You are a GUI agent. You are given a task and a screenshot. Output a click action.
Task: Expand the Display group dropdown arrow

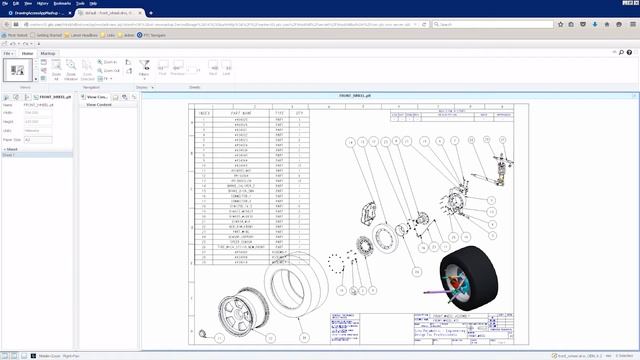(153, 87)
